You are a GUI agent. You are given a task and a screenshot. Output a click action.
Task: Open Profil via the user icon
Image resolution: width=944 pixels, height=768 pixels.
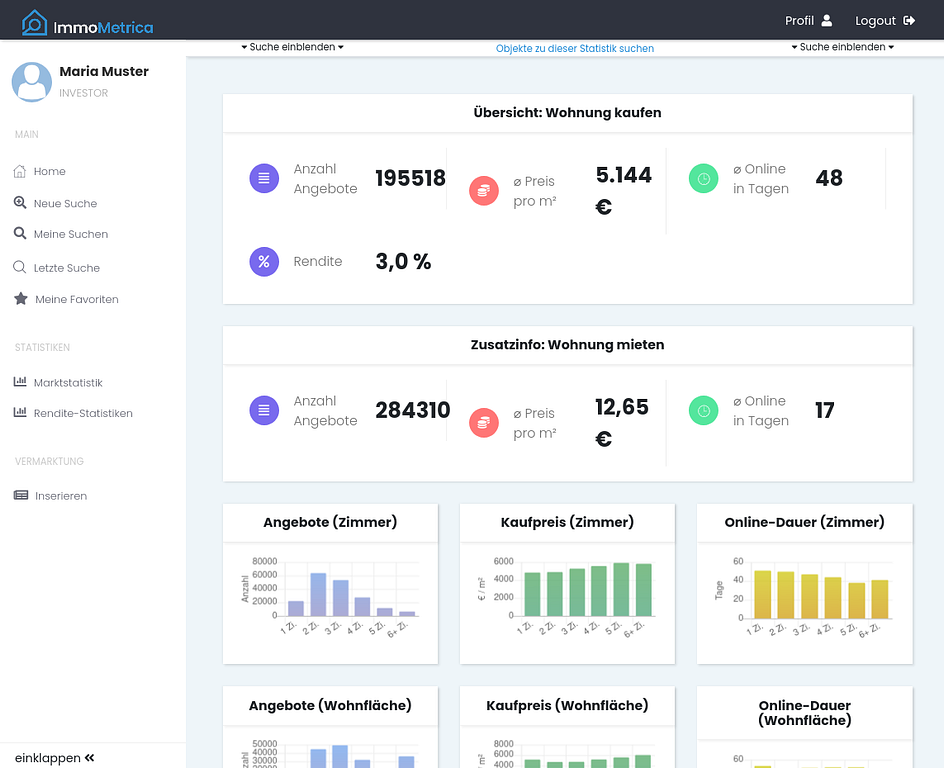[827, 21]
